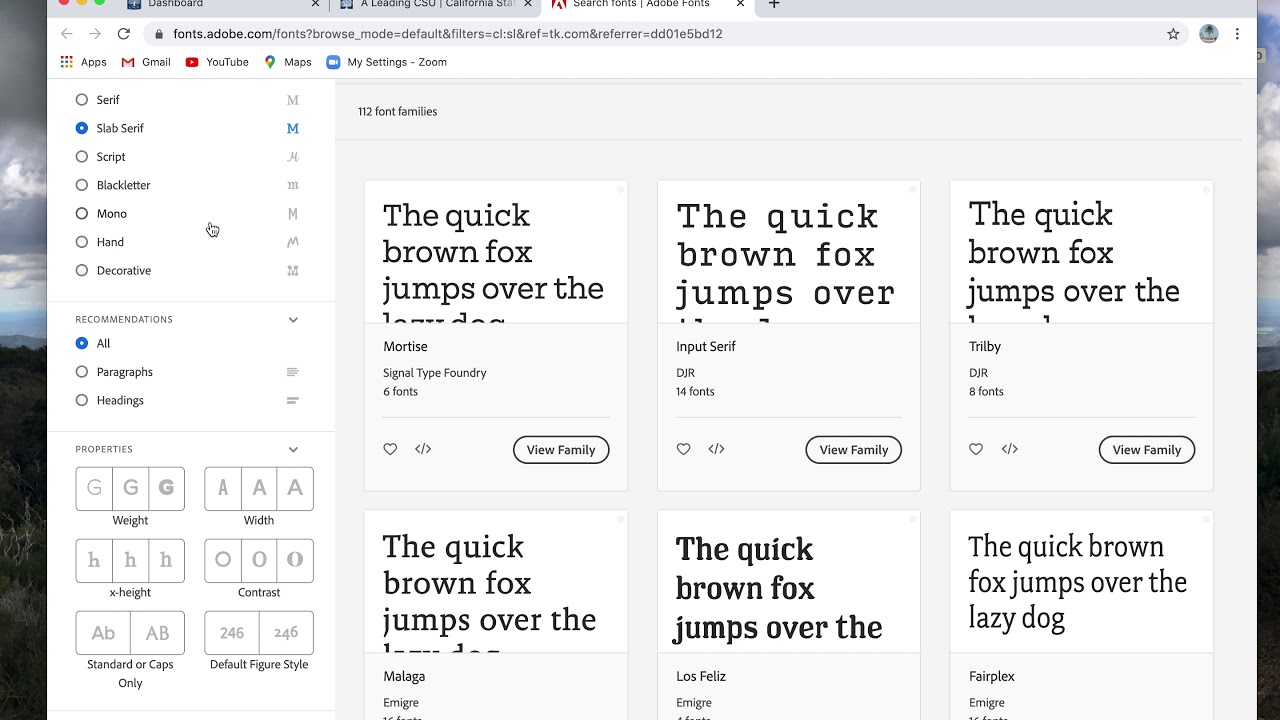The height and width of the screenshot is (720, 1280).
Task: Select the extended width A icon
Action: click(295, 488)
